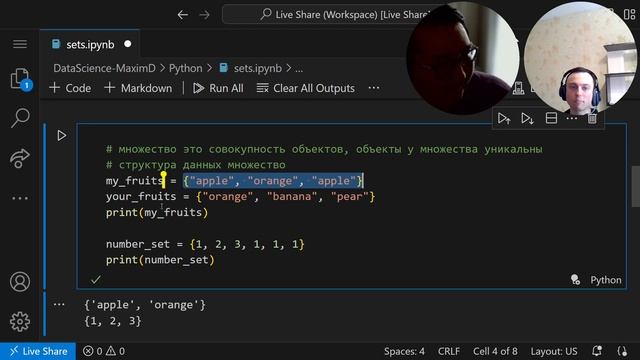Click the your_fruits assignment line
Image resolution: width=640 pixels, height=360 pixels.
(x=240, y=197)
